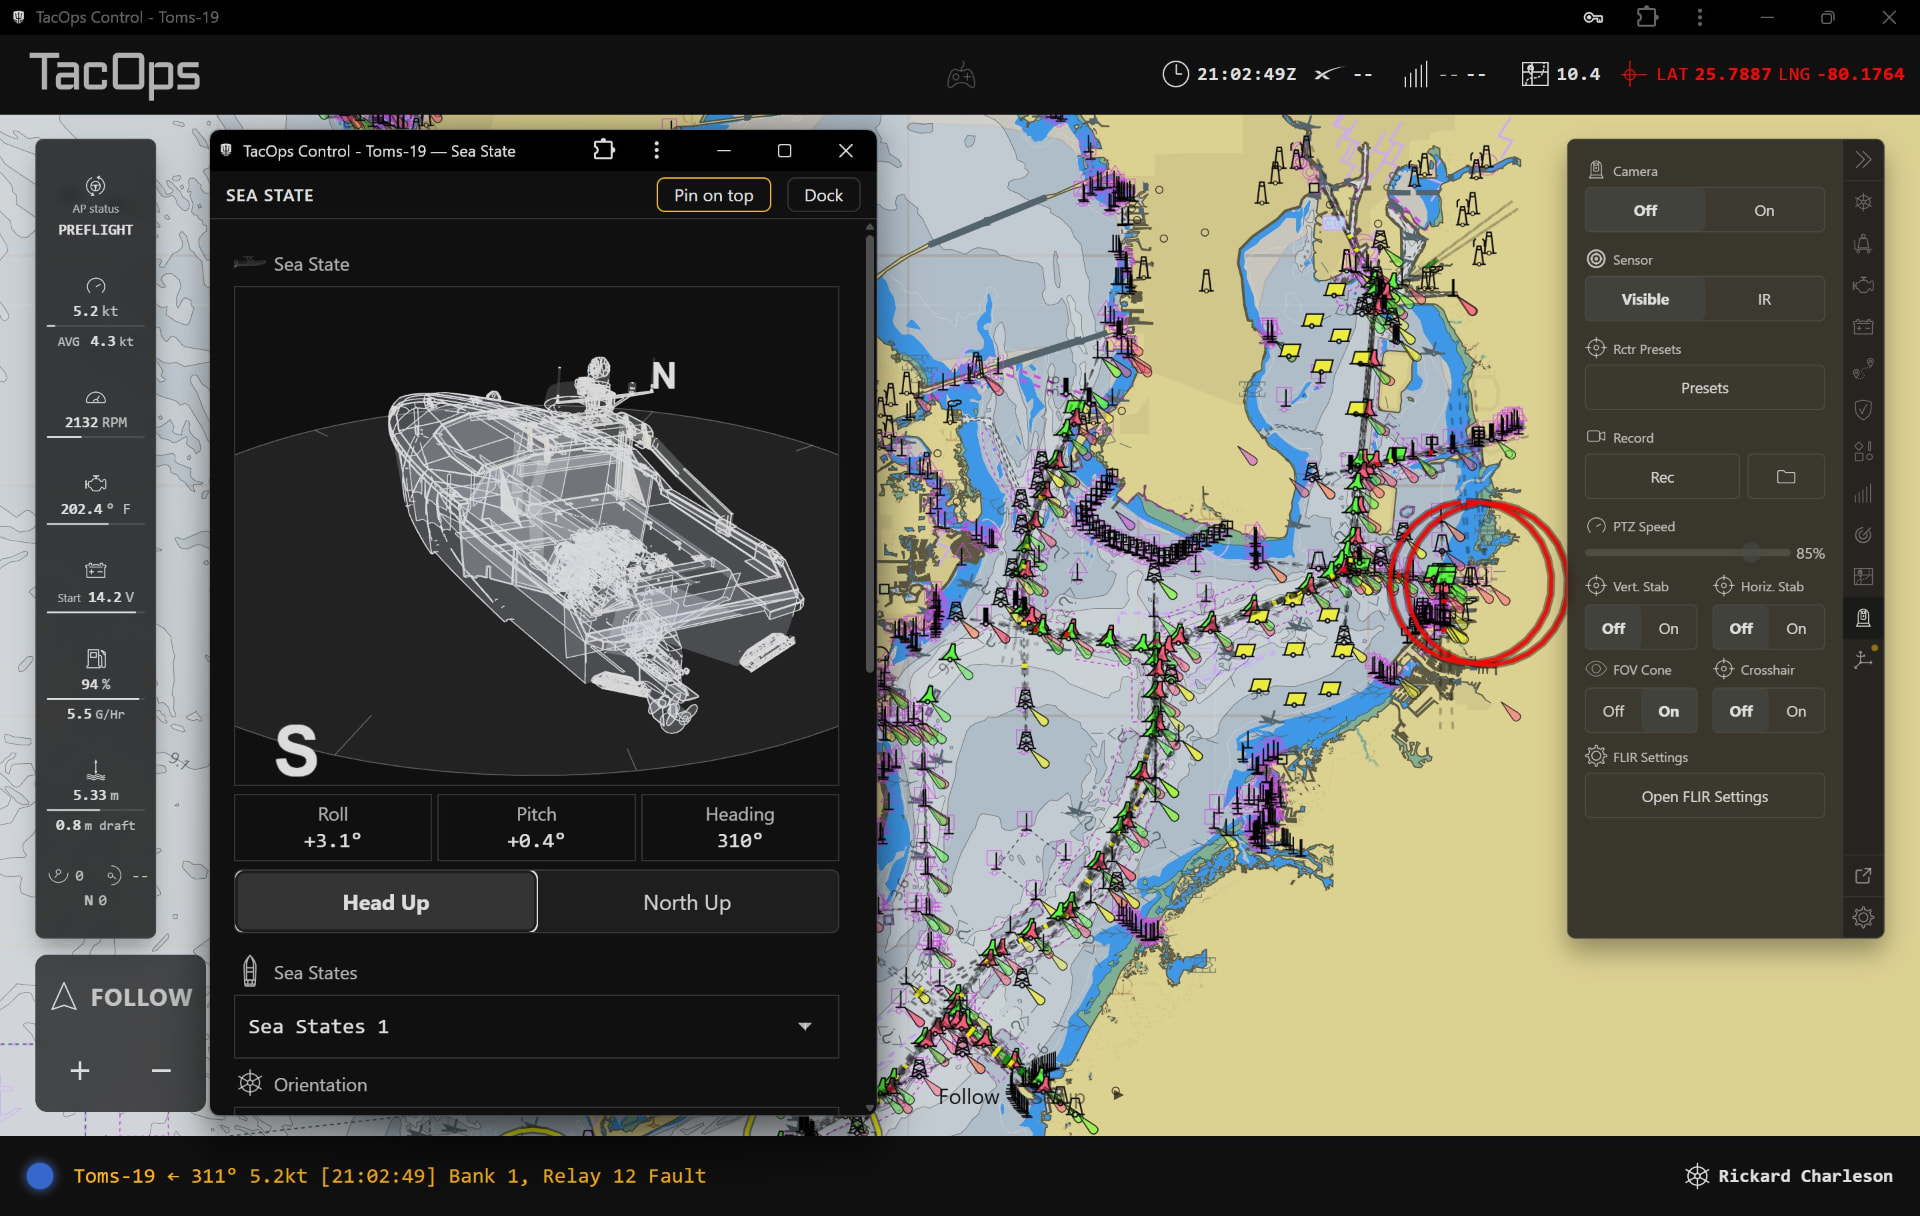Click the gamepad controller icon in header
The image size is (1920, 1216).
coord(961,76)
